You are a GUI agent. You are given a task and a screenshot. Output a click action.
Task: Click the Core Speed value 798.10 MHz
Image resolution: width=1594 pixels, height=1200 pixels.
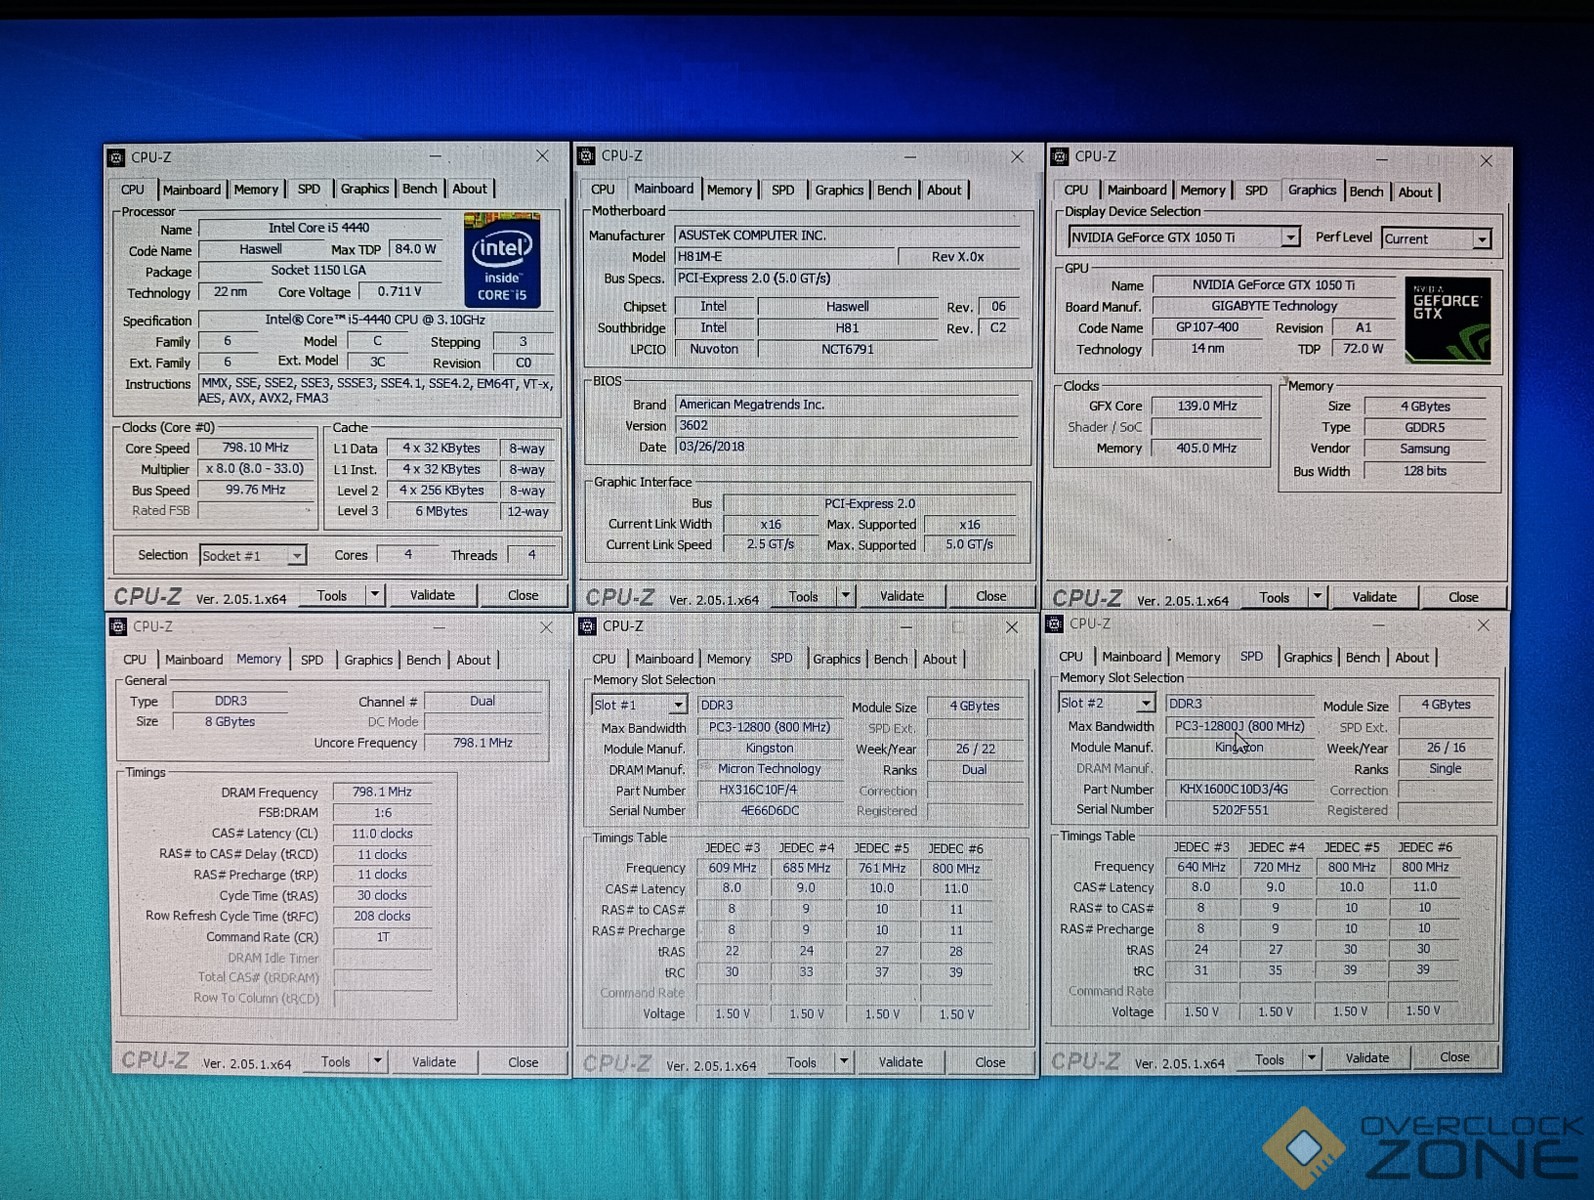tap(256, 448)
